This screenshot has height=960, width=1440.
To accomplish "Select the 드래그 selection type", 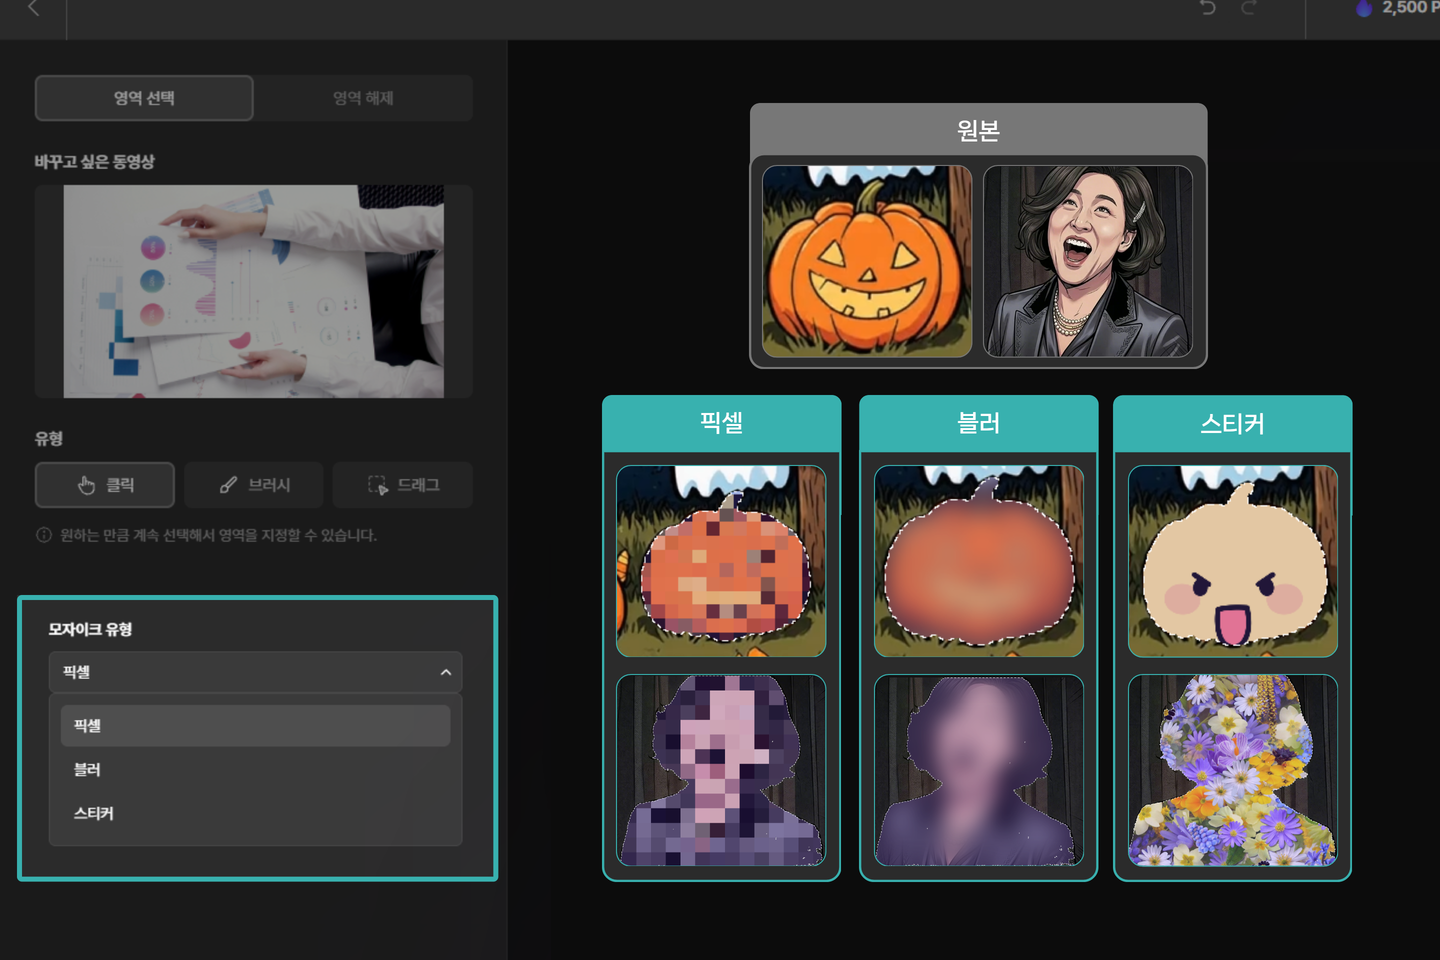I will (x=403, y=485).
